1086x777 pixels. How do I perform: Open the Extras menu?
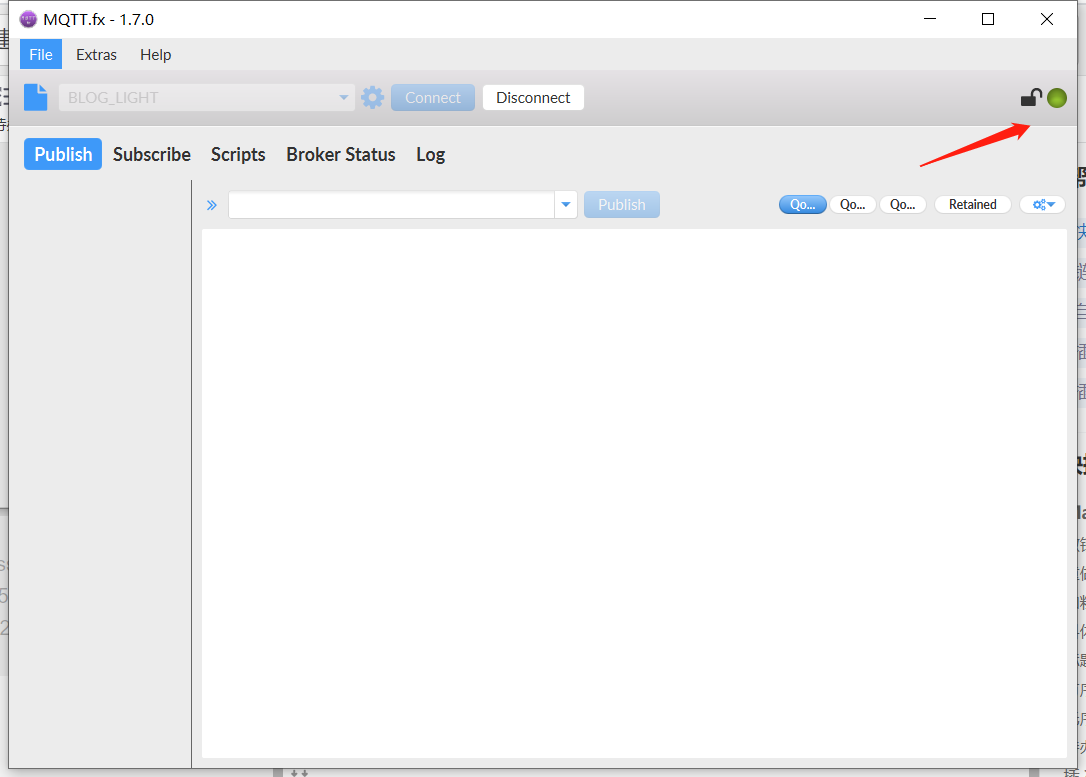pyautogui.click(x=96, y=55)
